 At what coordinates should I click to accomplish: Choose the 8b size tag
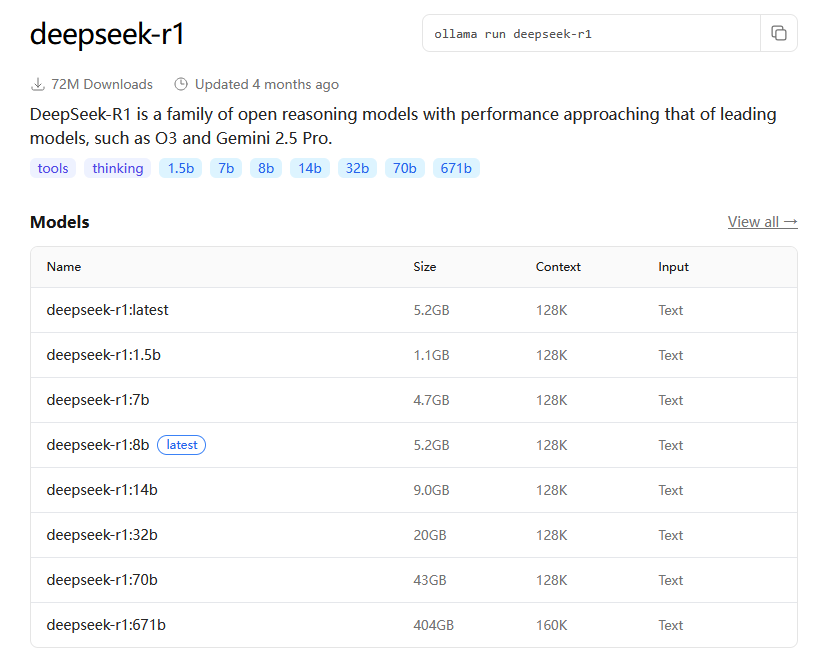tap(266, 168)
